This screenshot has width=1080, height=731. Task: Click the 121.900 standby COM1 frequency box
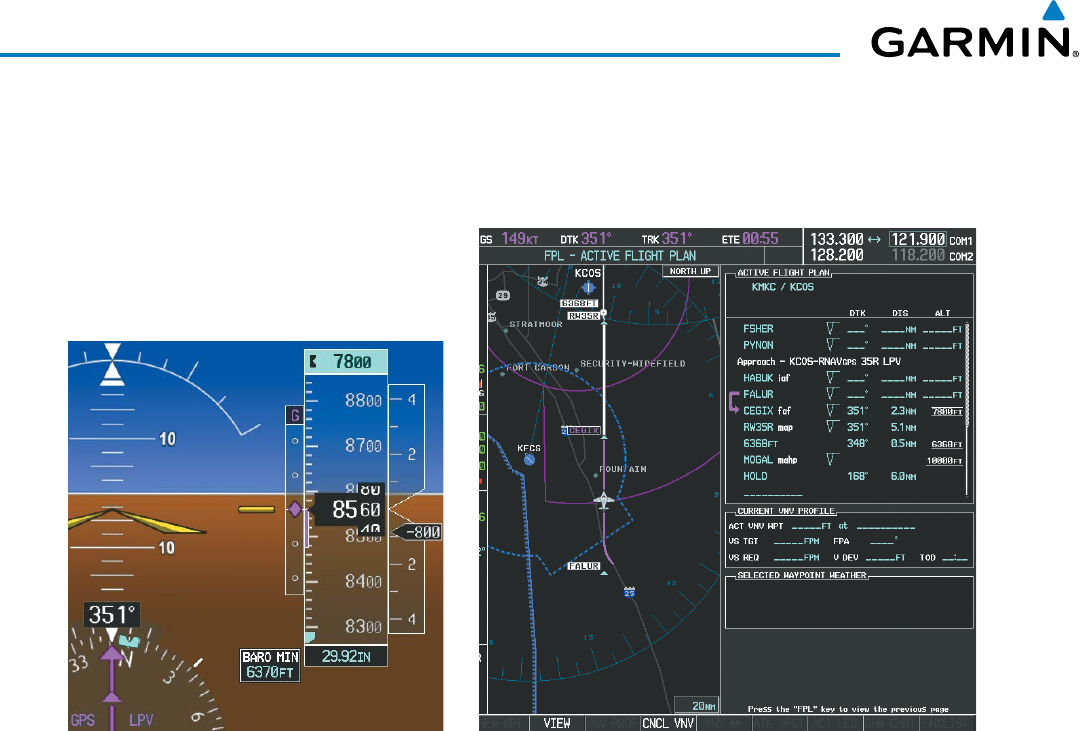[x=917, y=239]
